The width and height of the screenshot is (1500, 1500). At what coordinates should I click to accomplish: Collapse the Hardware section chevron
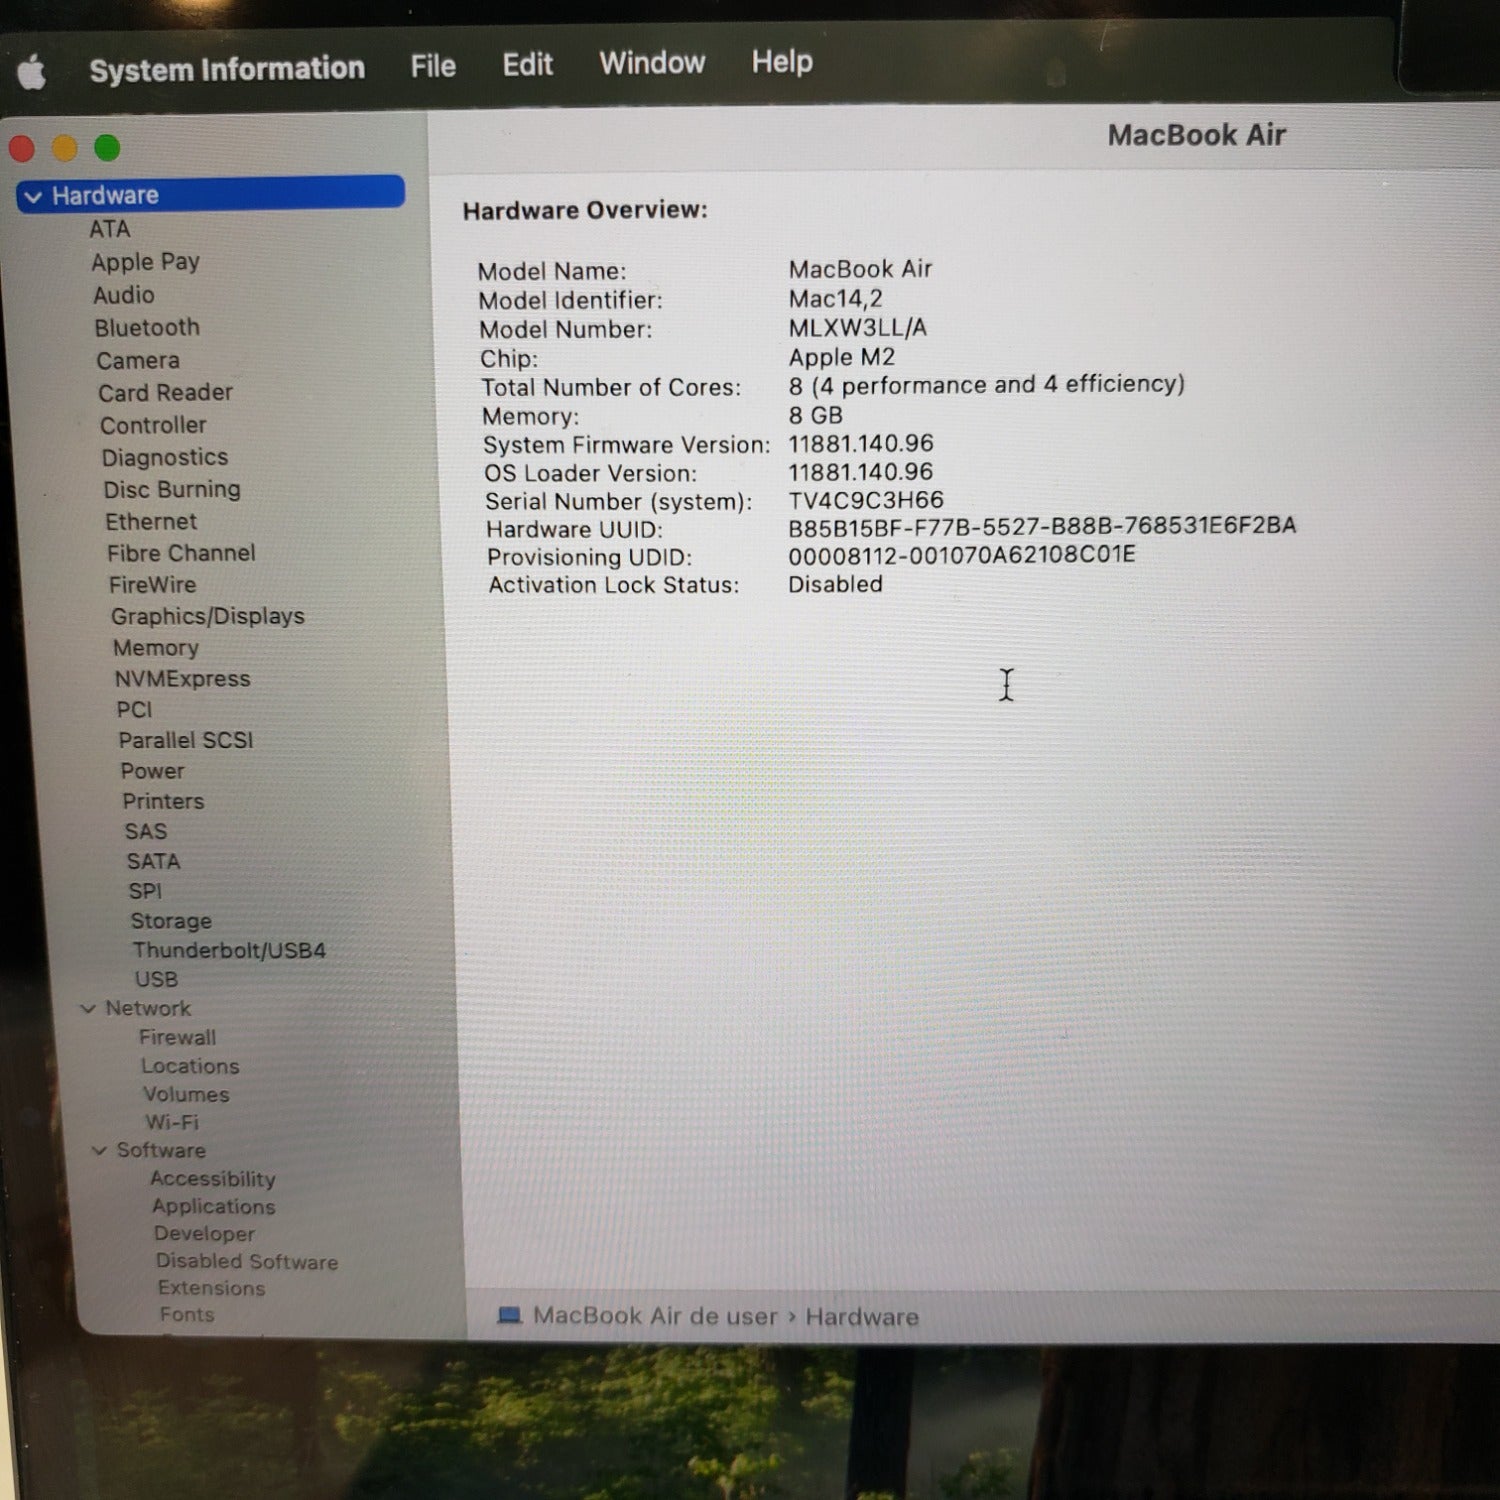point(33,197)
